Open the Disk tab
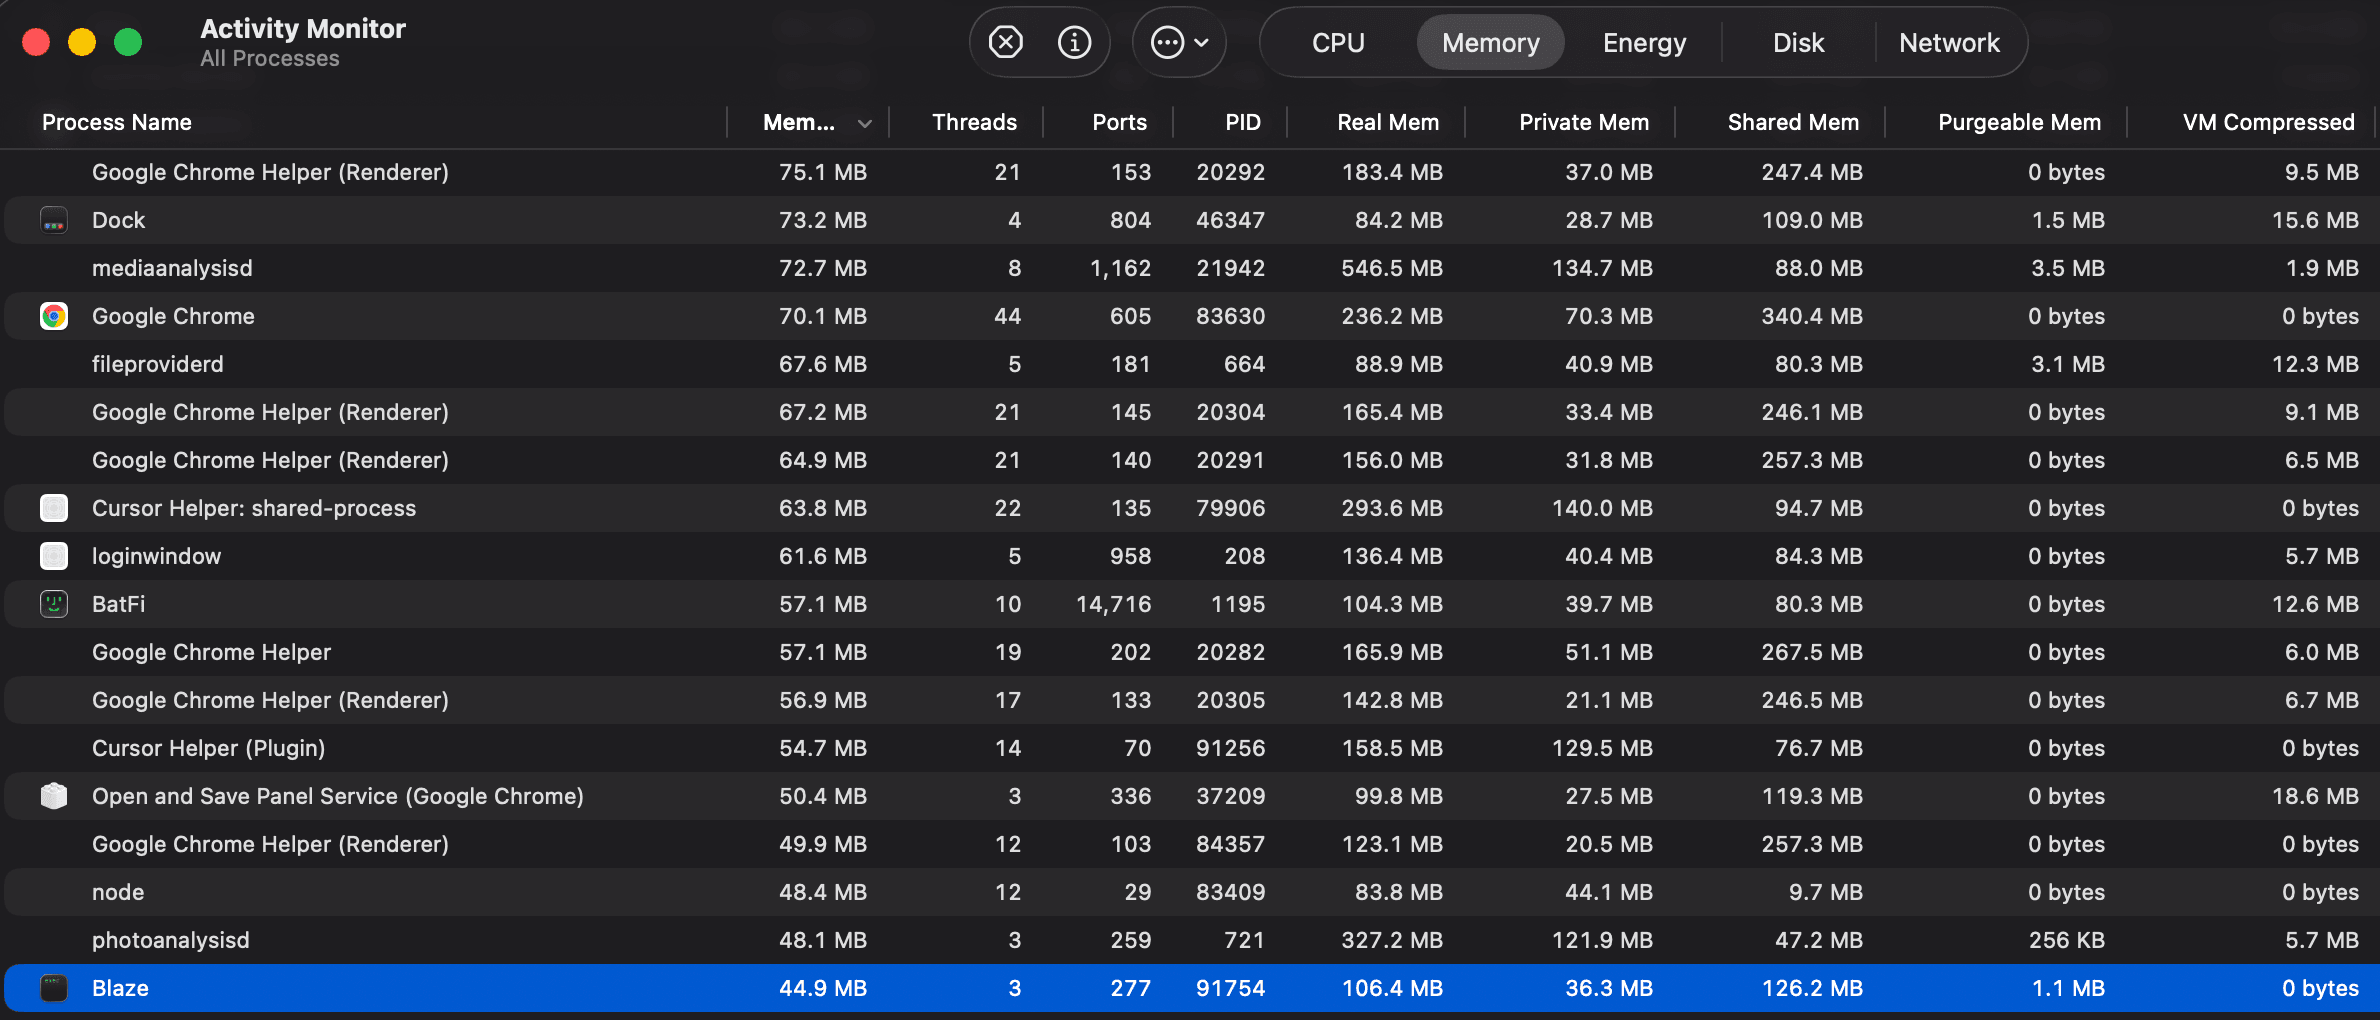This screenshot has width=2380, height=1020. 1797,42
